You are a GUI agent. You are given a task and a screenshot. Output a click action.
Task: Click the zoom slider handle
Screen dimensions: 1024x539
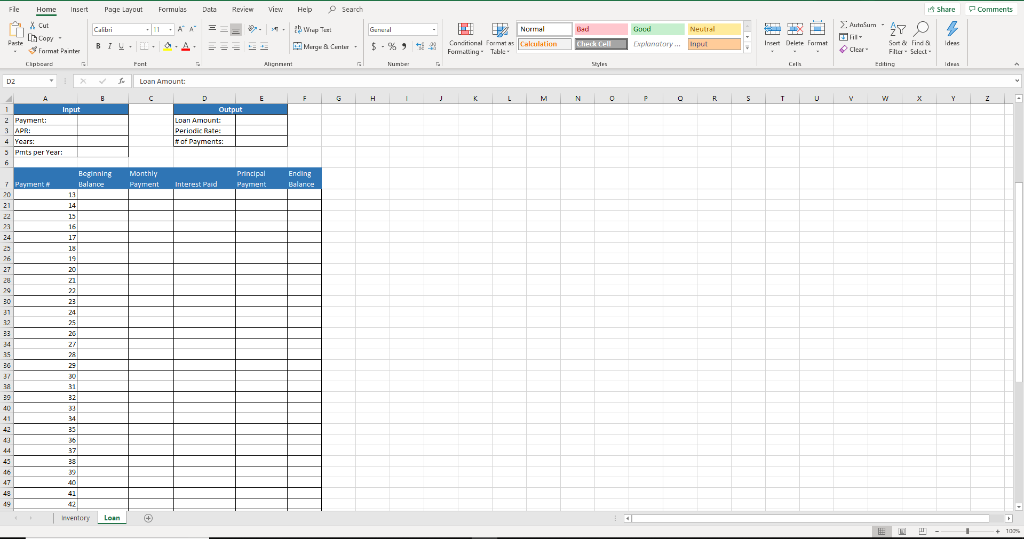point(967,531)
